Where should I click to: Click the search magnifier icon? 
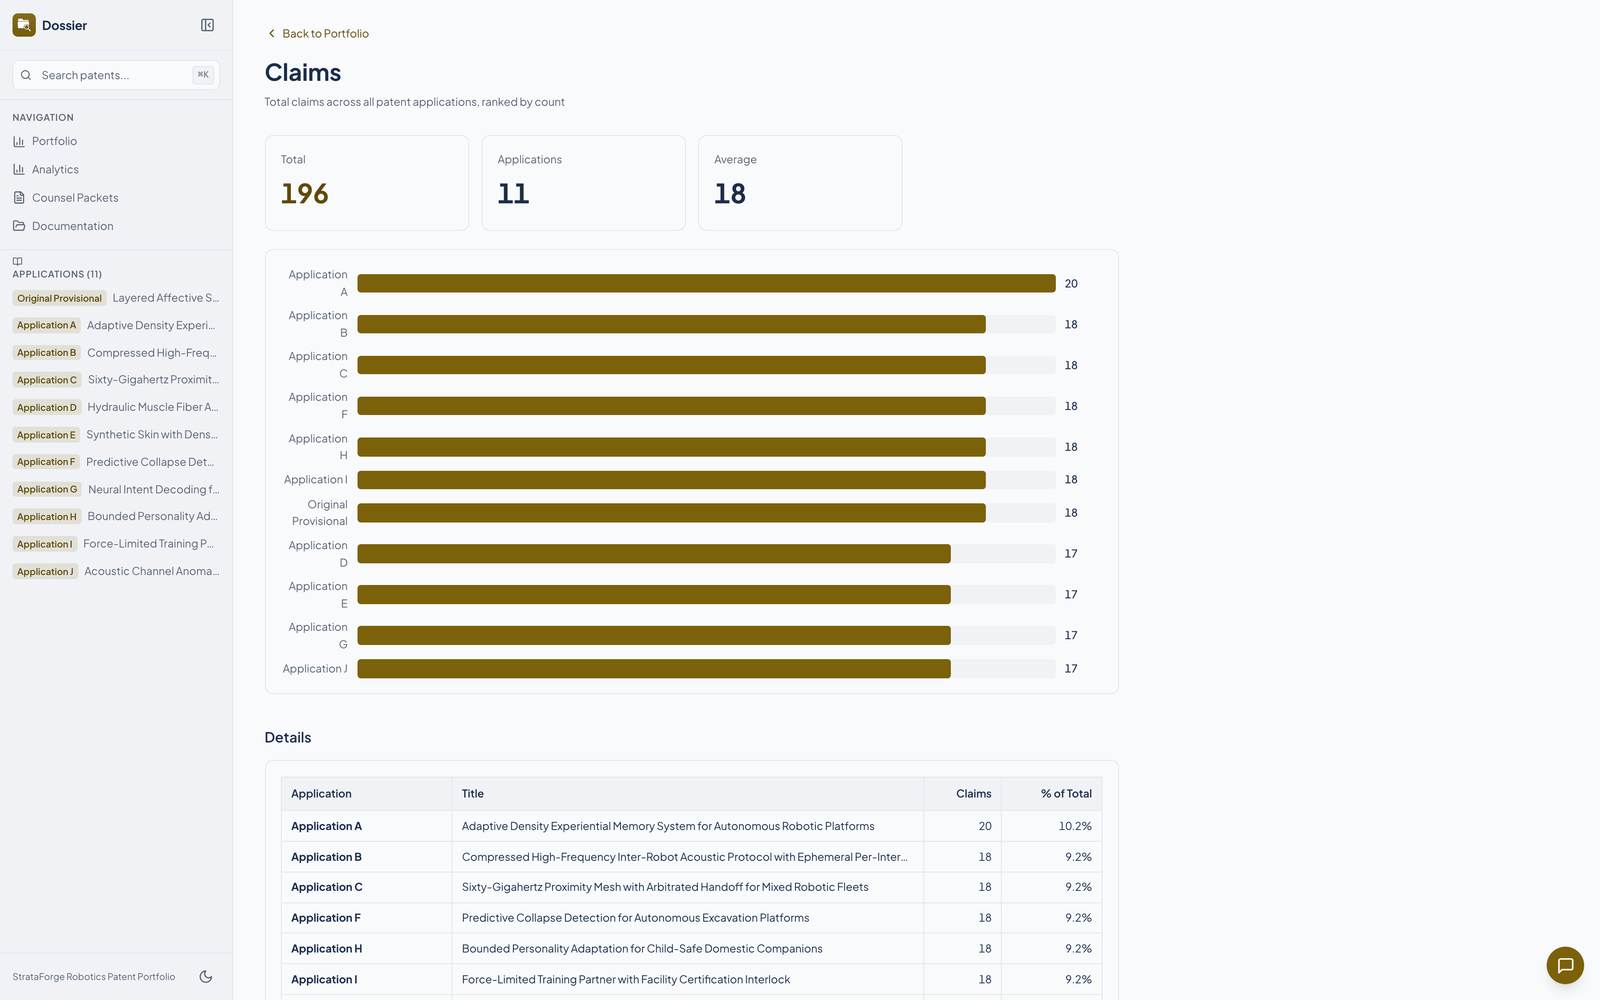click(26, 75)
